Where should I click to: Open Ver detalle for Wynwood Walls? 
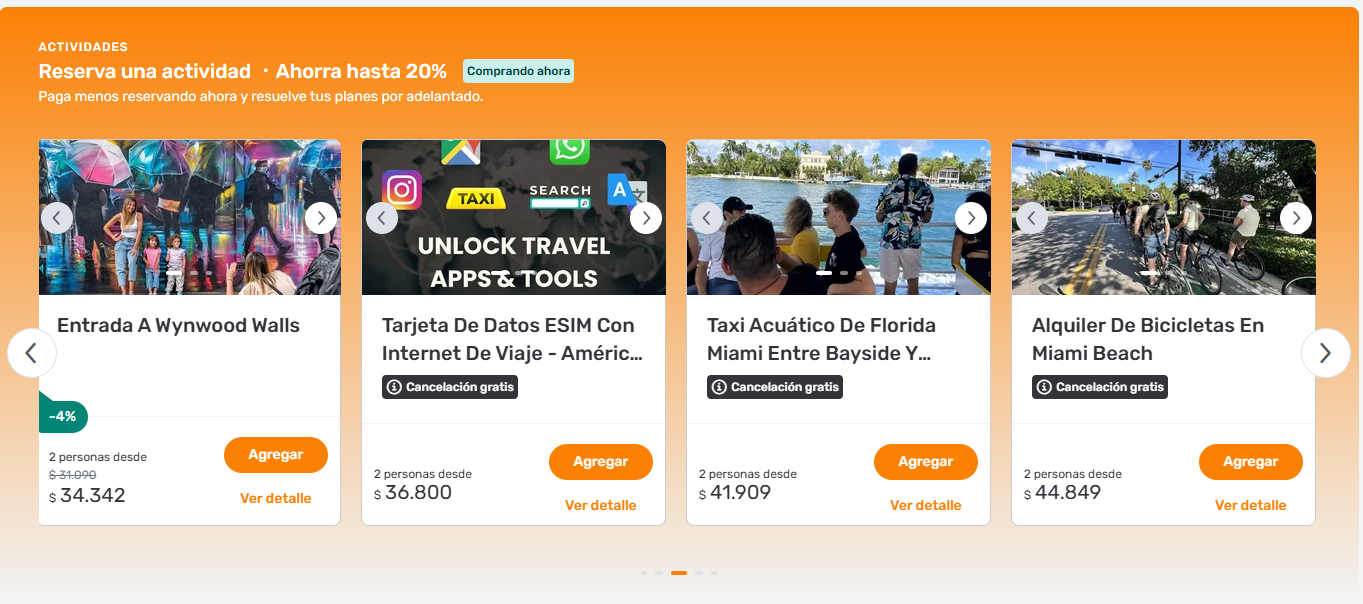(276, 498)
